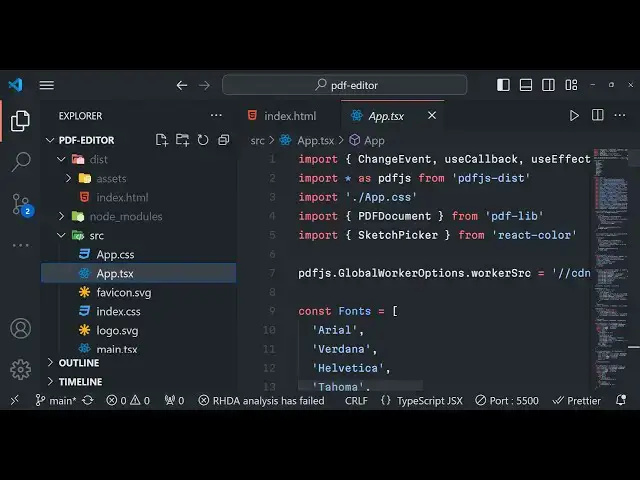Open logo.svg in the file tree
640x480 pixels.
pos(138,330)
